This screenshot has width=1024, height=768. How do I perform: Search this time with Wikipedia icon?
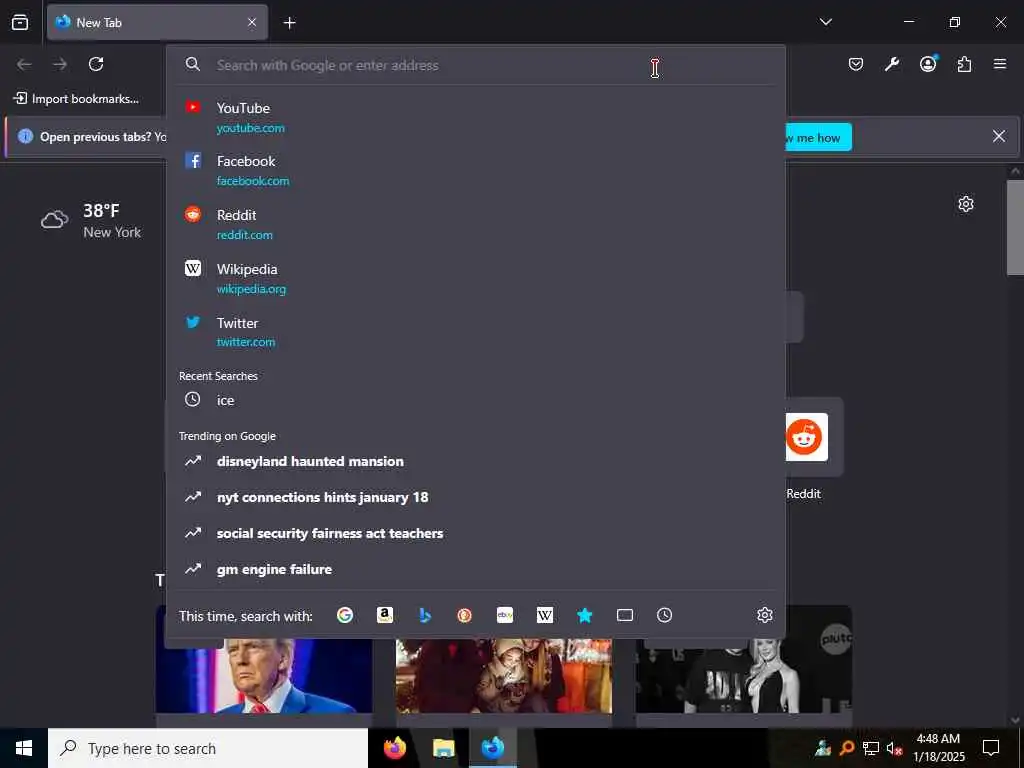click(x=545, y=615)
